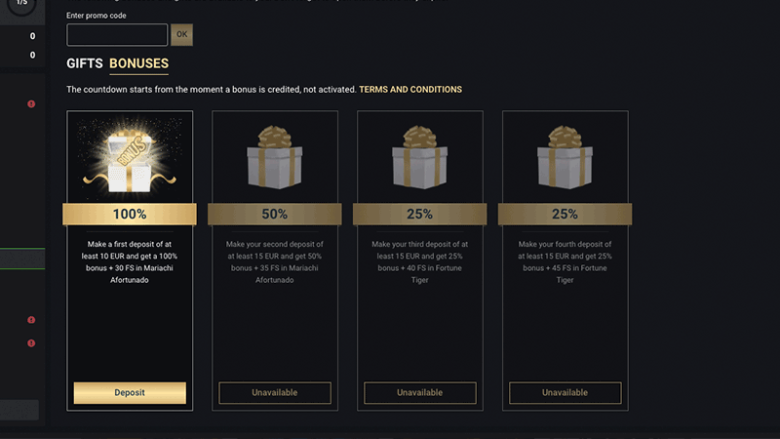Viewport: 780px width, 439px height.
Task: Click the 50% bonus gift box icon
Action: click(x=275, y=160)
